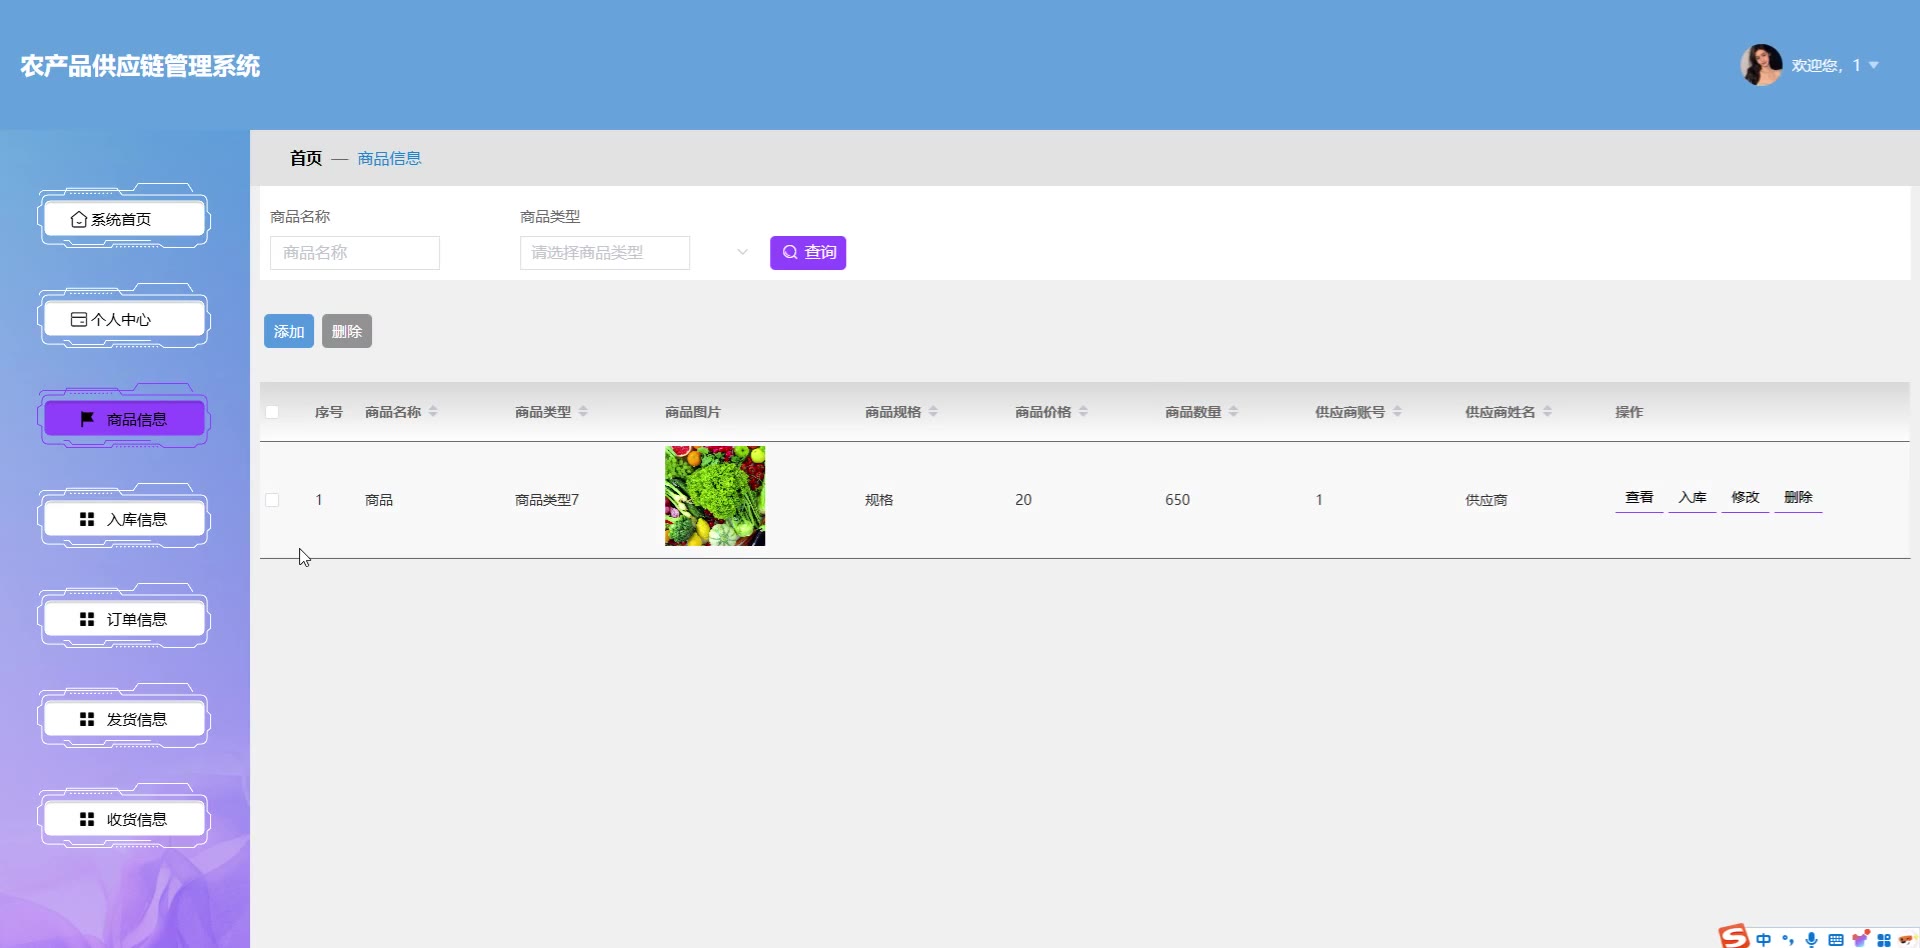
Task: Click the 商品图片 column header
Action: [693, 412]
